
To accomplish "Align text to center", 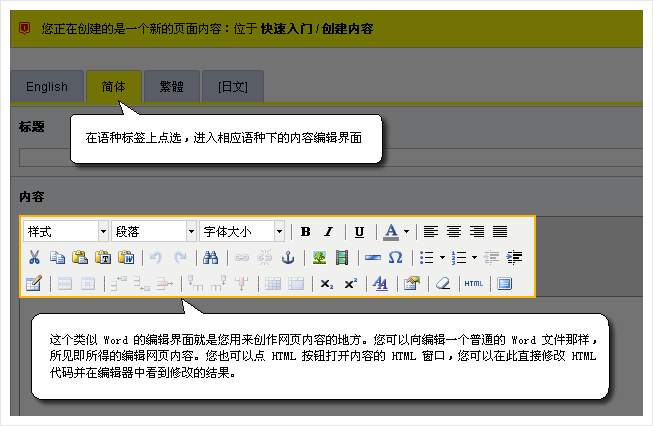I will [453, 231].
